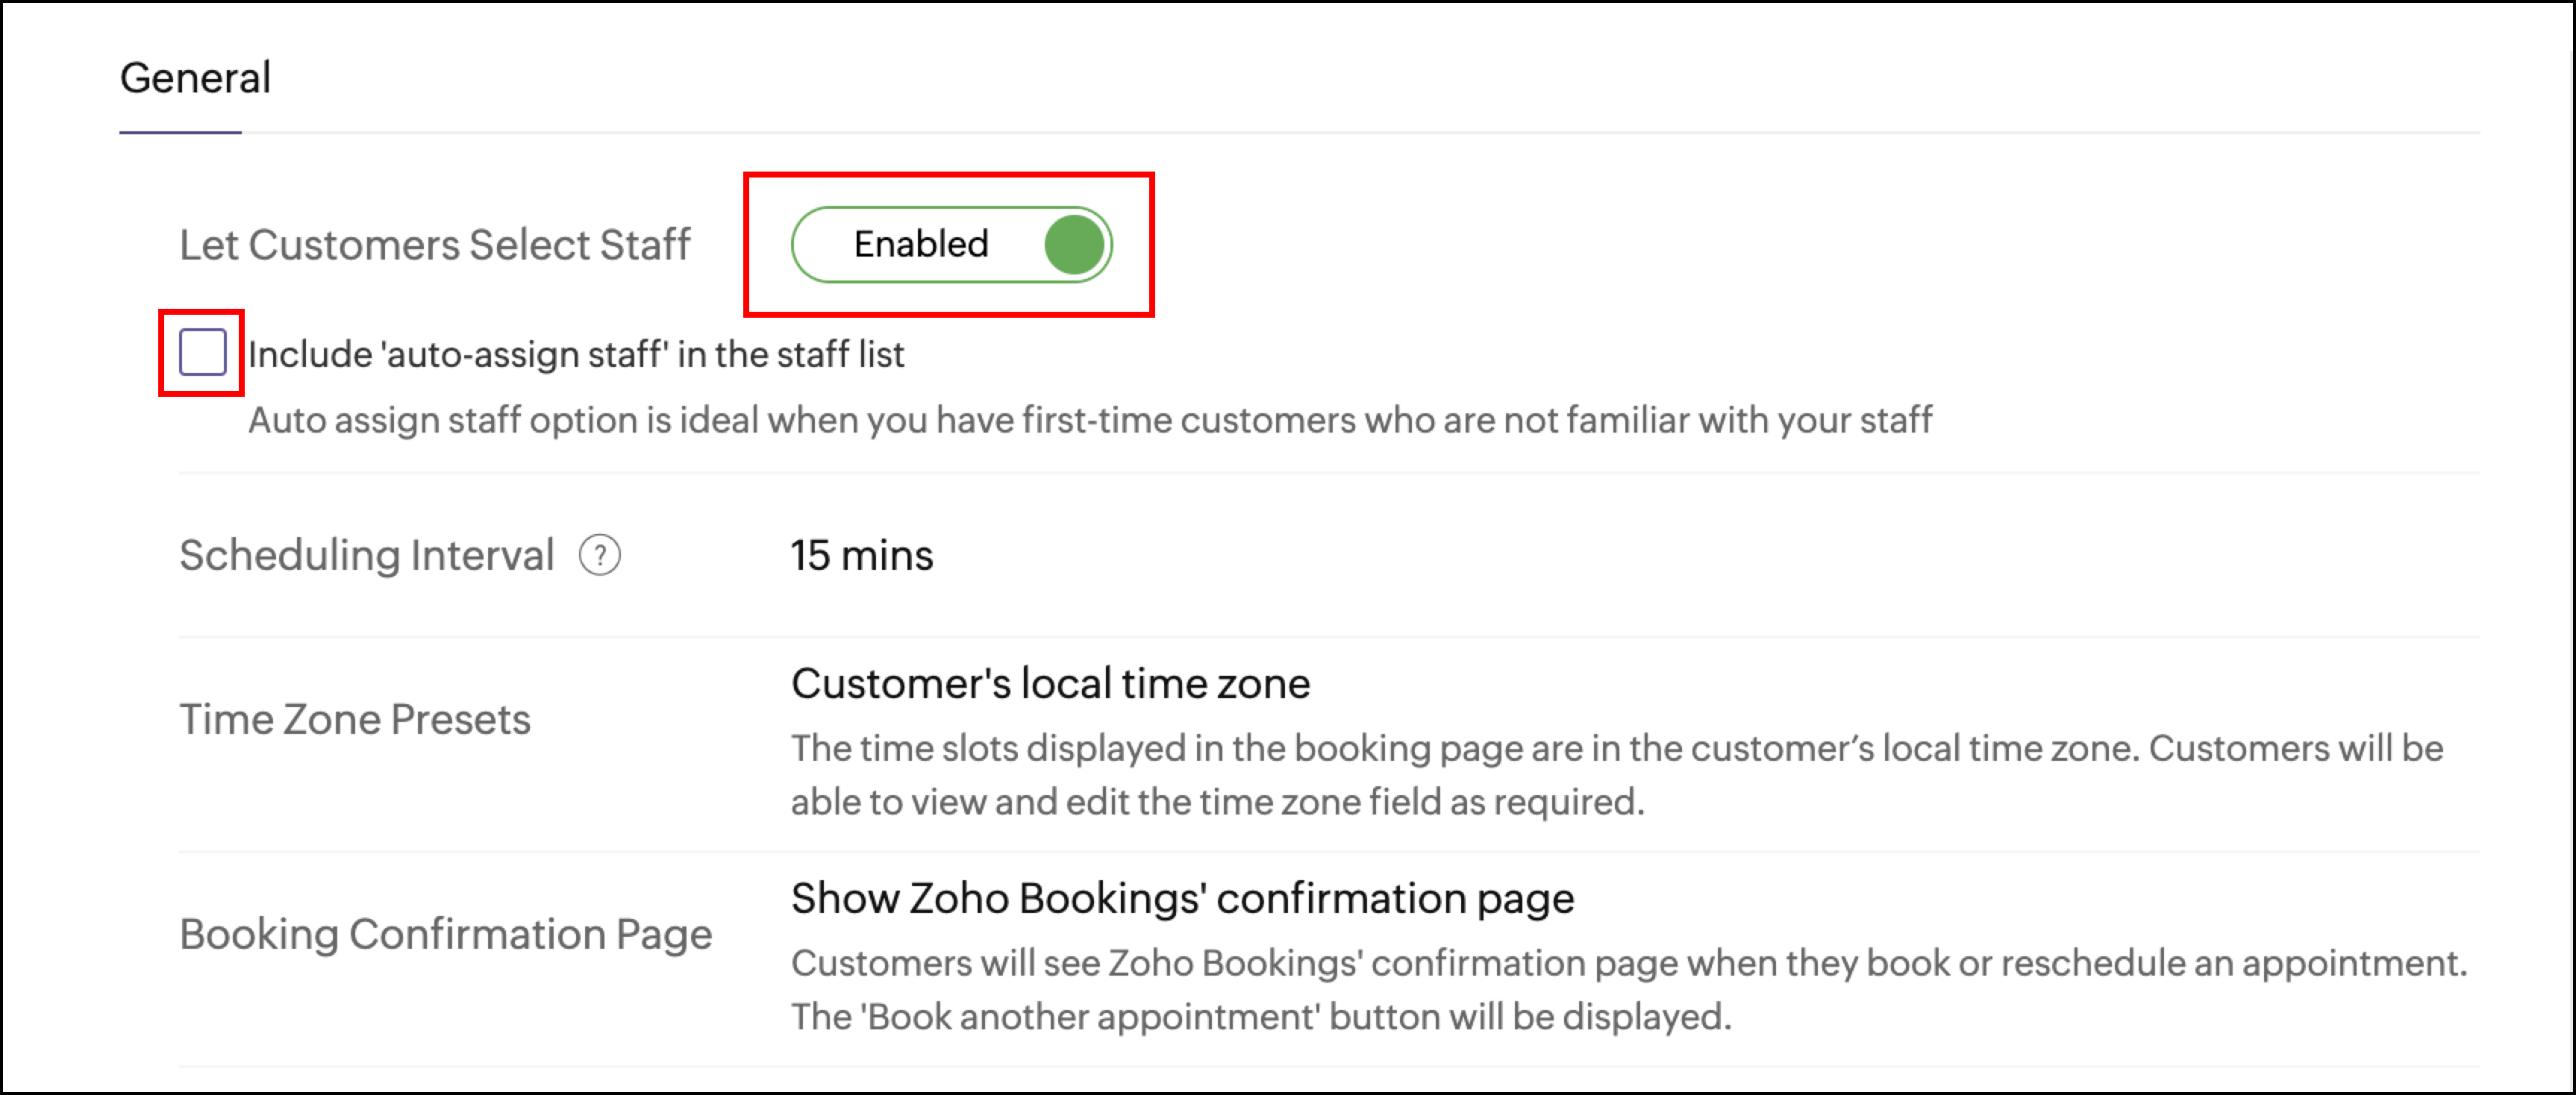Open Show Zoho Bookings' confirmation page option
The height and width of the screenshot is (1095, 2576).
[x=1183, y=898]
